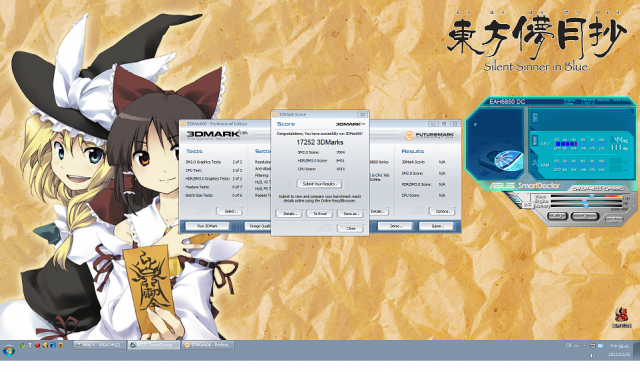Switch to the first taskbar window button
The width and height of the screenshot is (640, 372).
99,345
